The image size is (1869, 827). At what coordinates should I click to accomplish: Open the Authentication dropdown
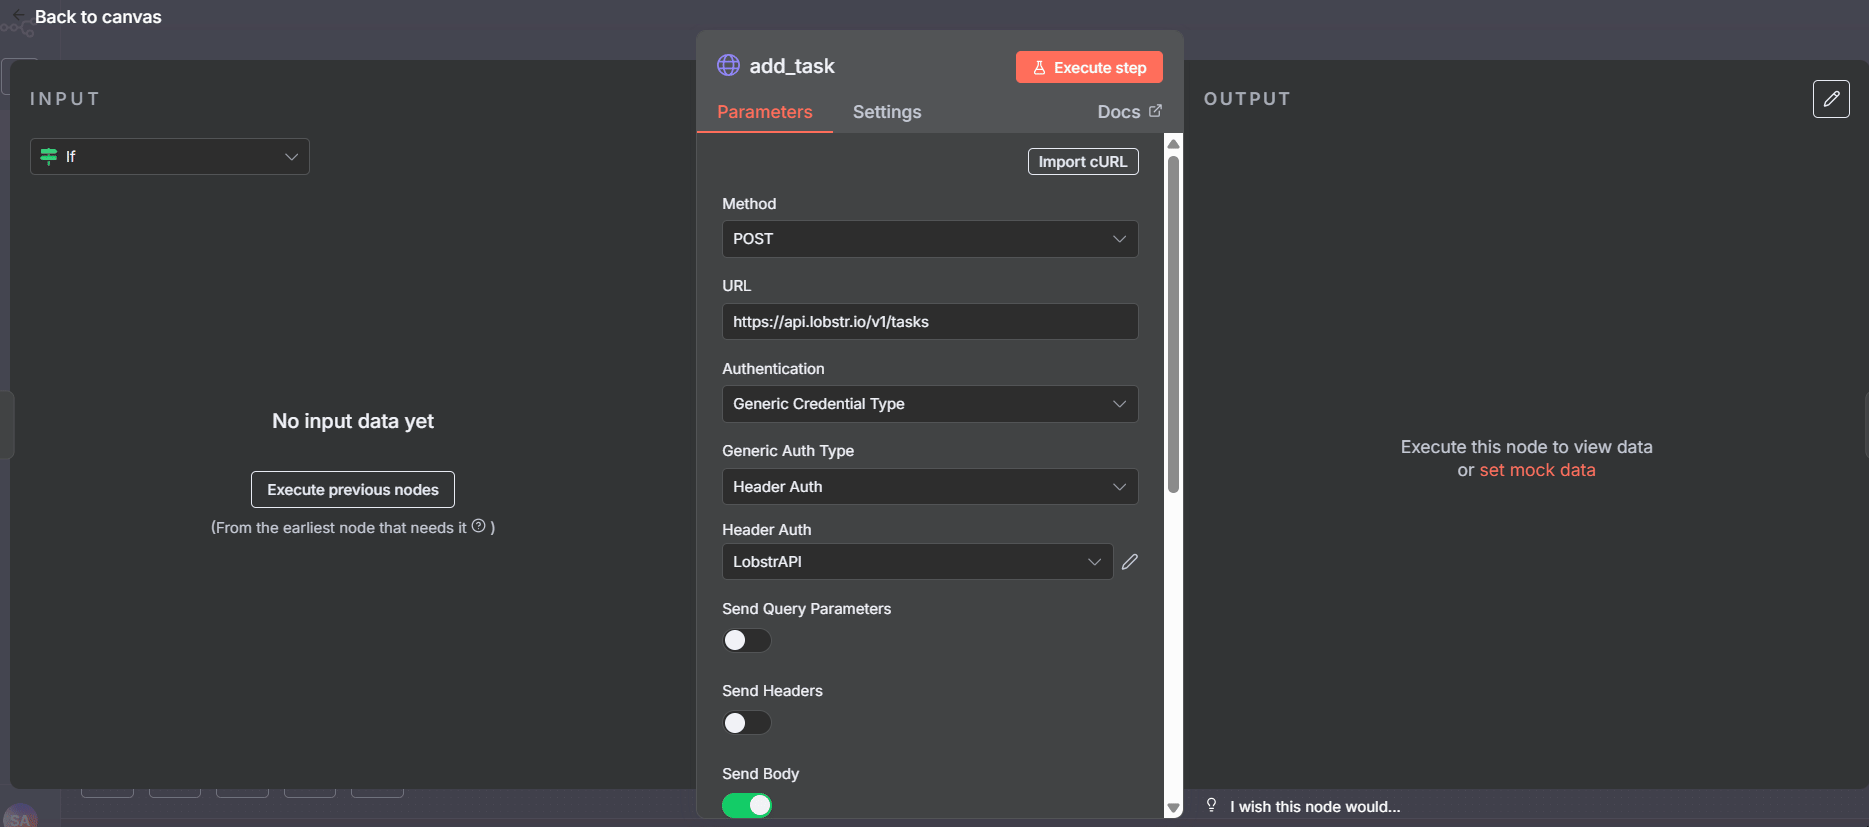click(x=930, y=404)
